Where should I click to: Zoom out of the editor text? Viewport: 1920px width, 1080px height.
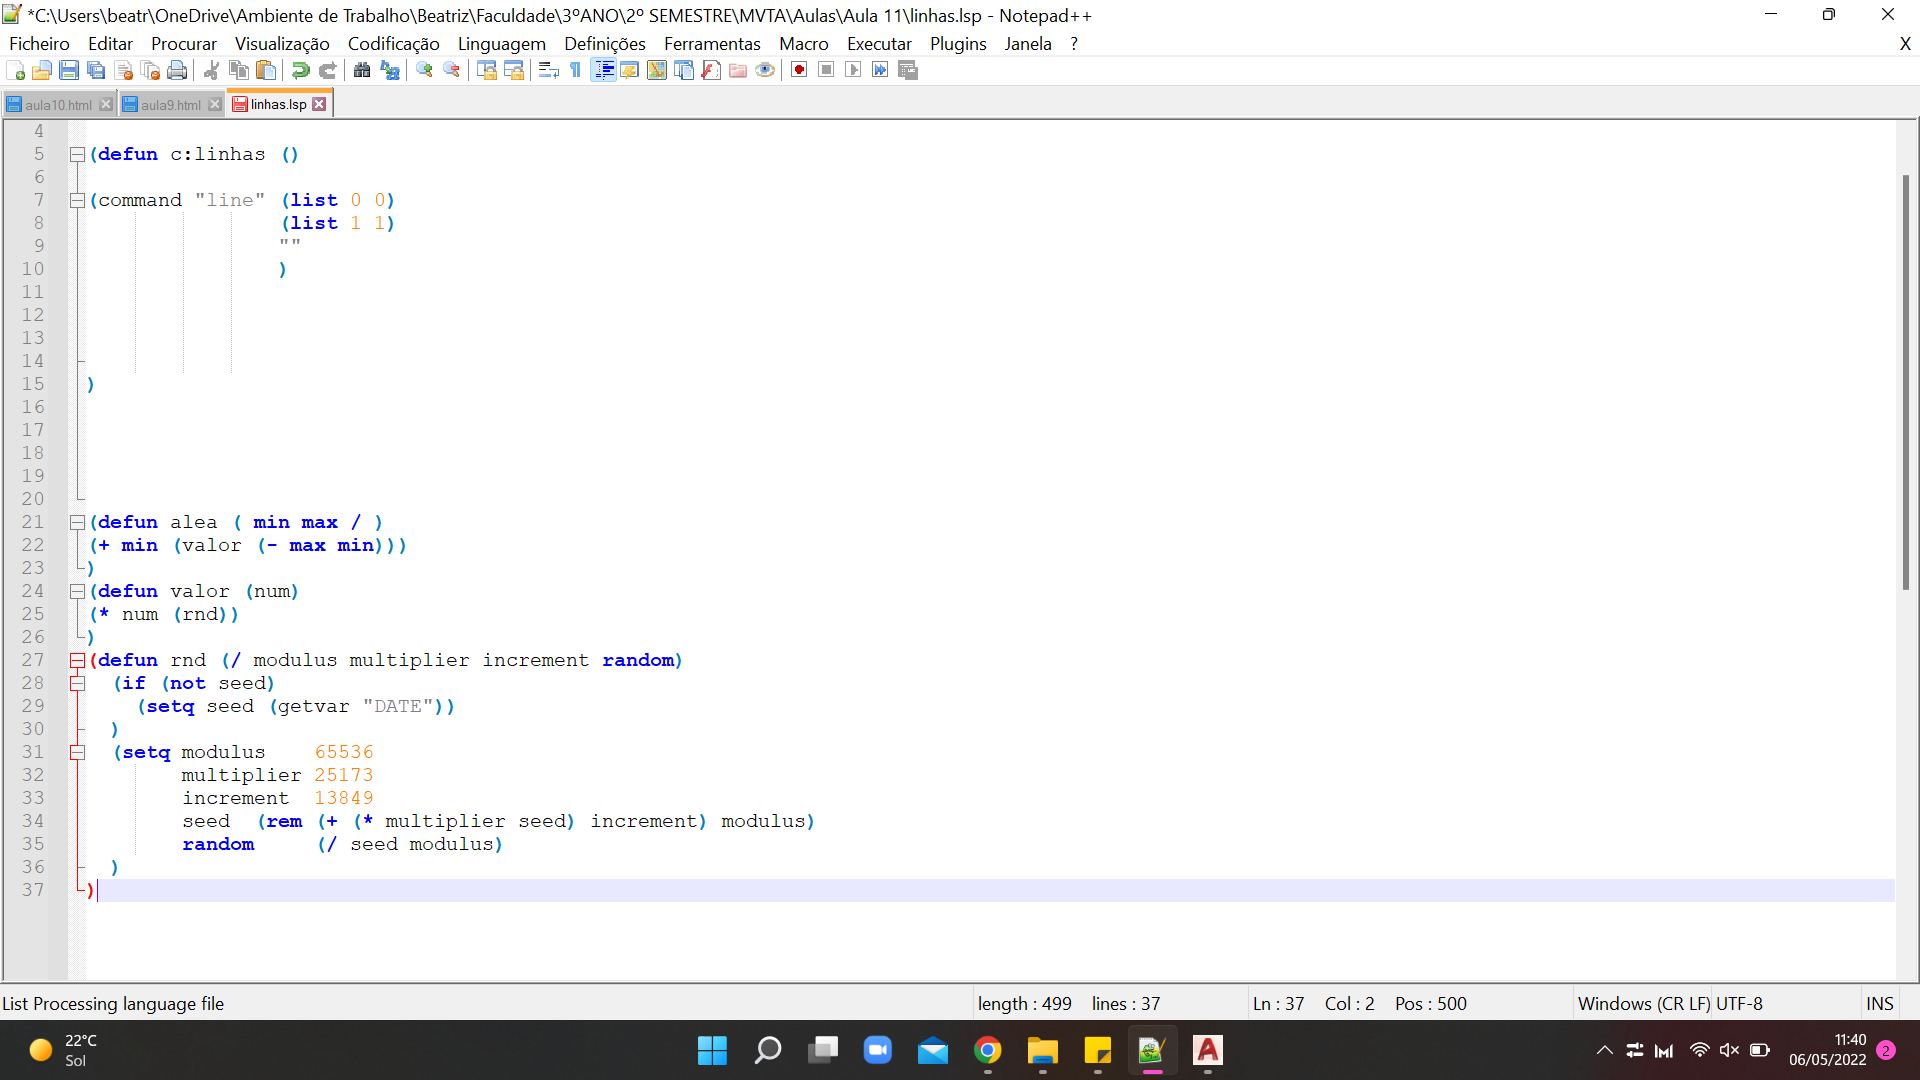point(451,70)
